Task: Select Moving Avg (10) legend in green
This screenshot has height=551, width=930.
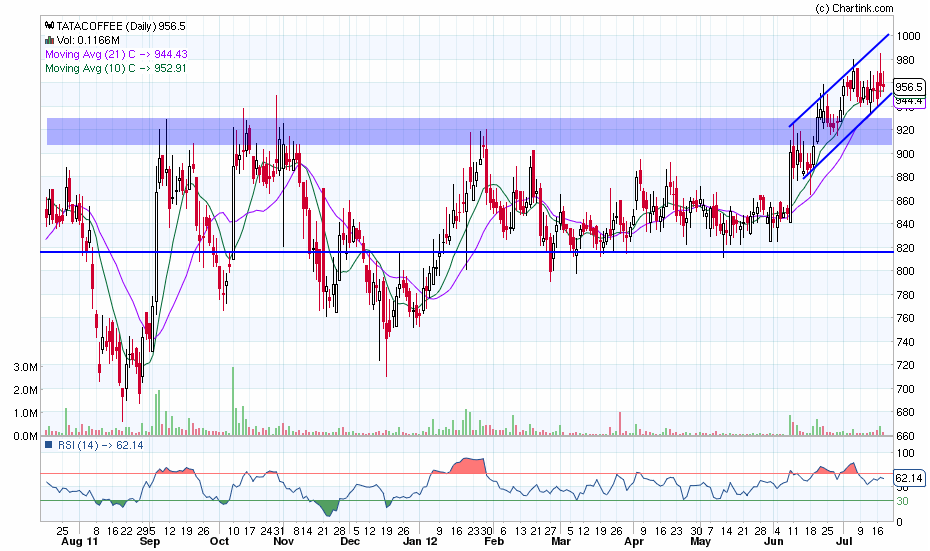Action: click(116, 69)
